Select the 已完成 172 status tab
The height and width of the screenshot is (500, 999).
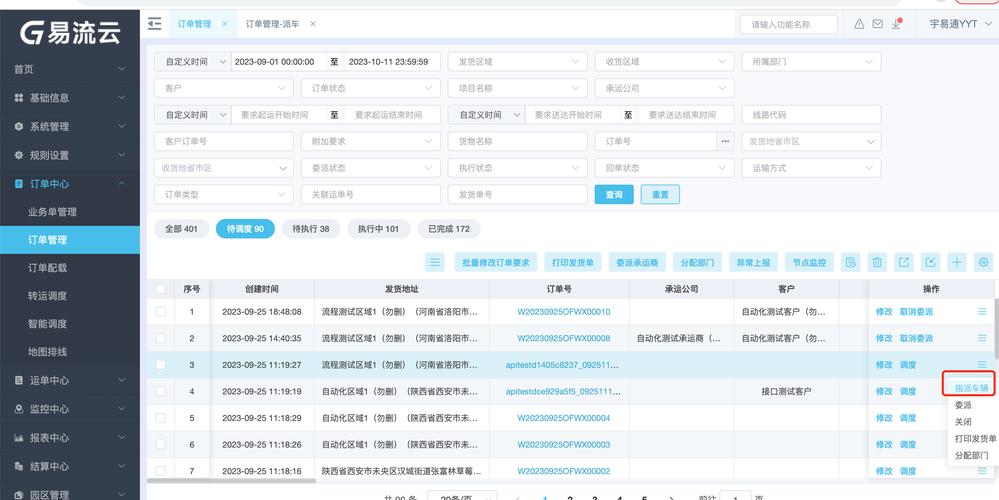click(449, 229)
